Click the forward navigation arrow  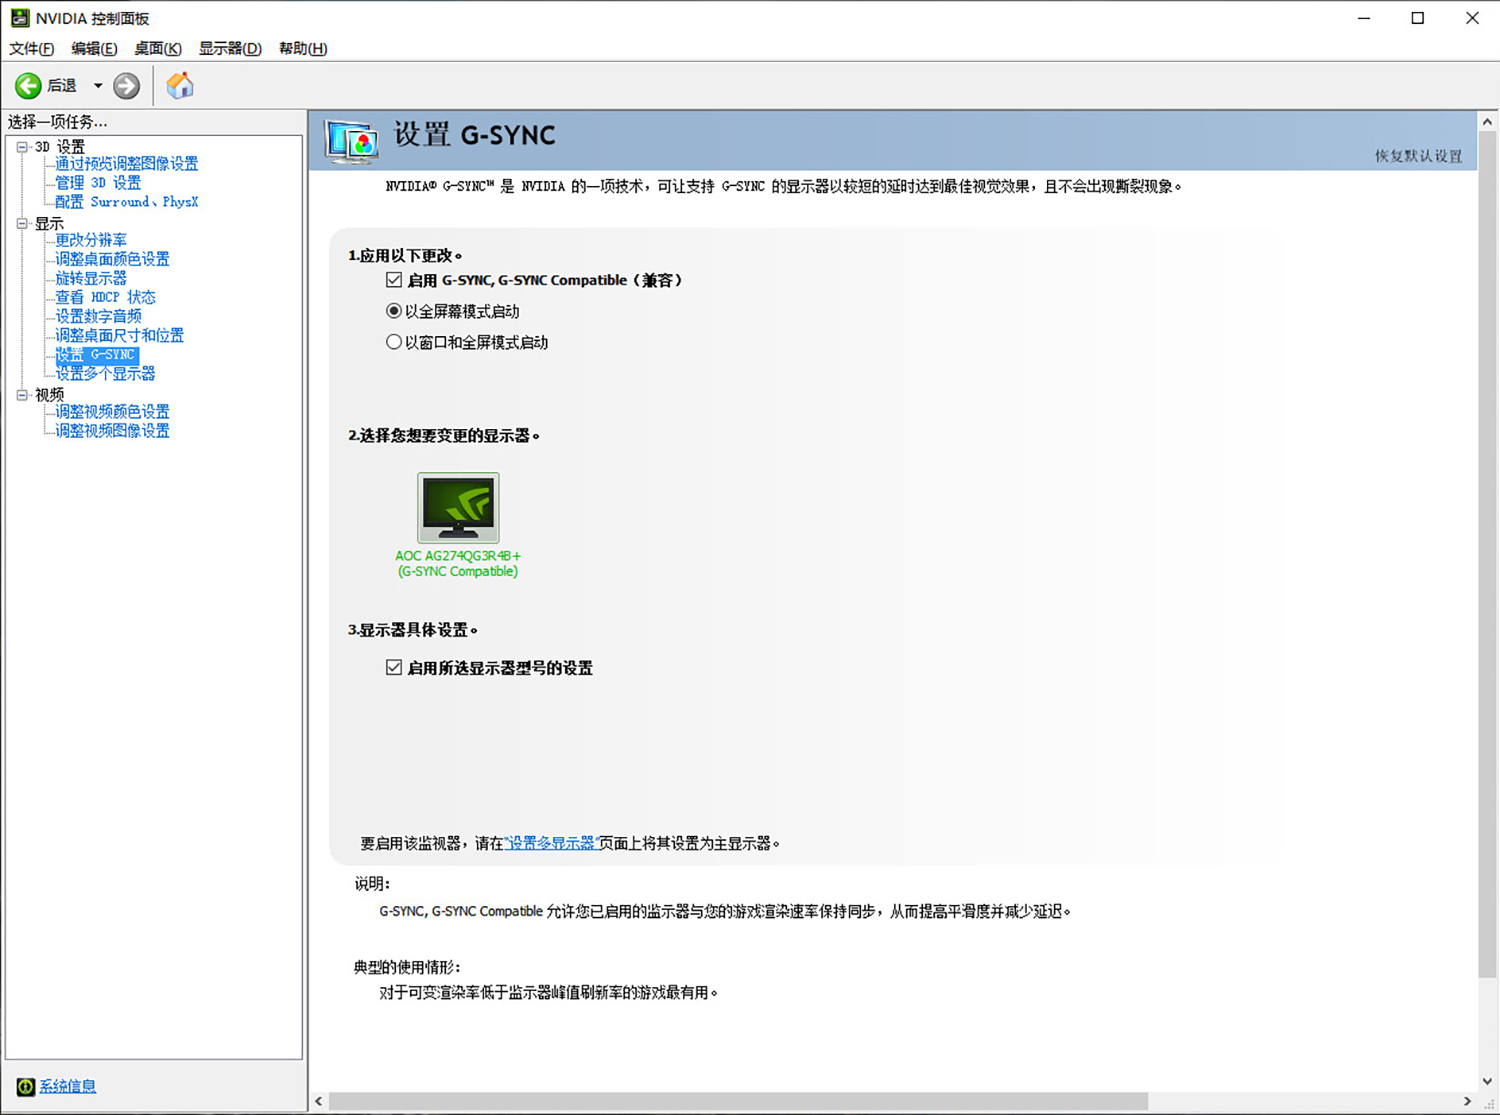click(x=126, y=85)
